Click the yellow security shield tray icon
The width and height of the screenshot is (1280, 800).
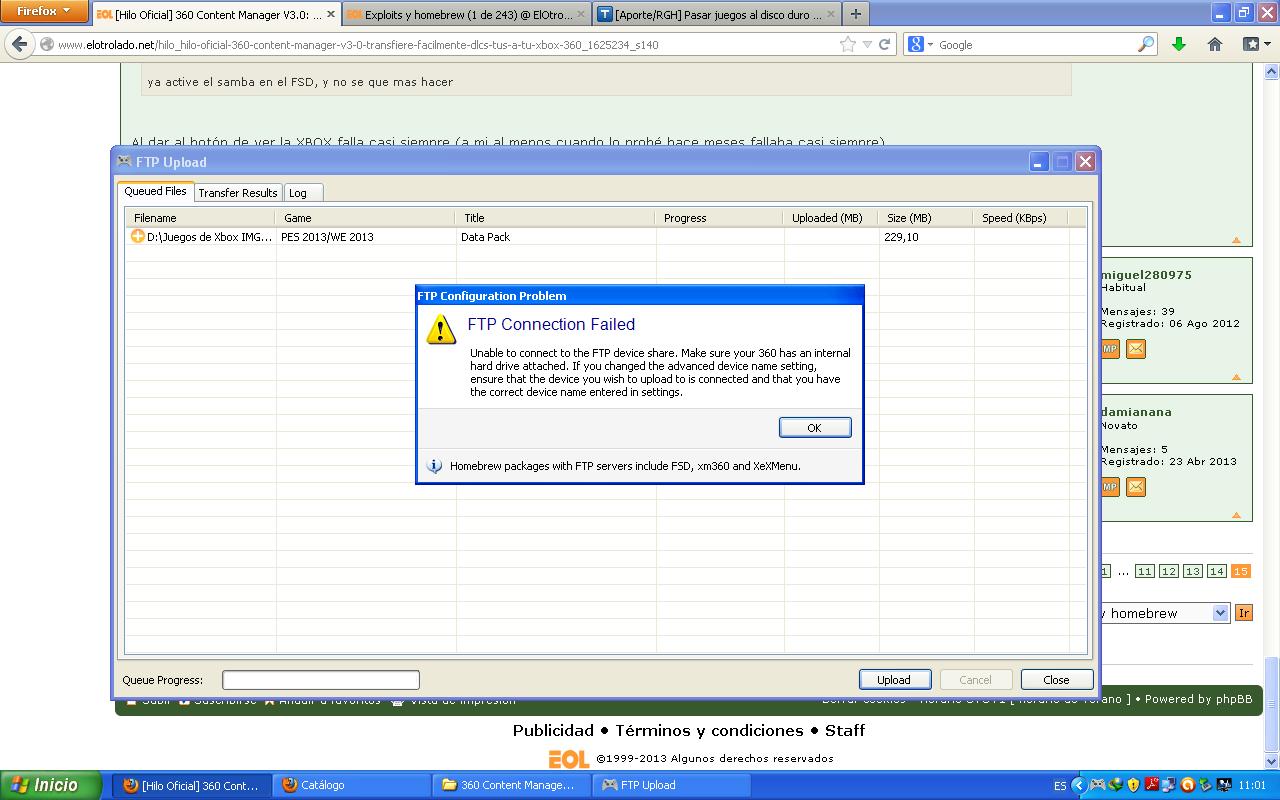click(x=1133, y=785)
